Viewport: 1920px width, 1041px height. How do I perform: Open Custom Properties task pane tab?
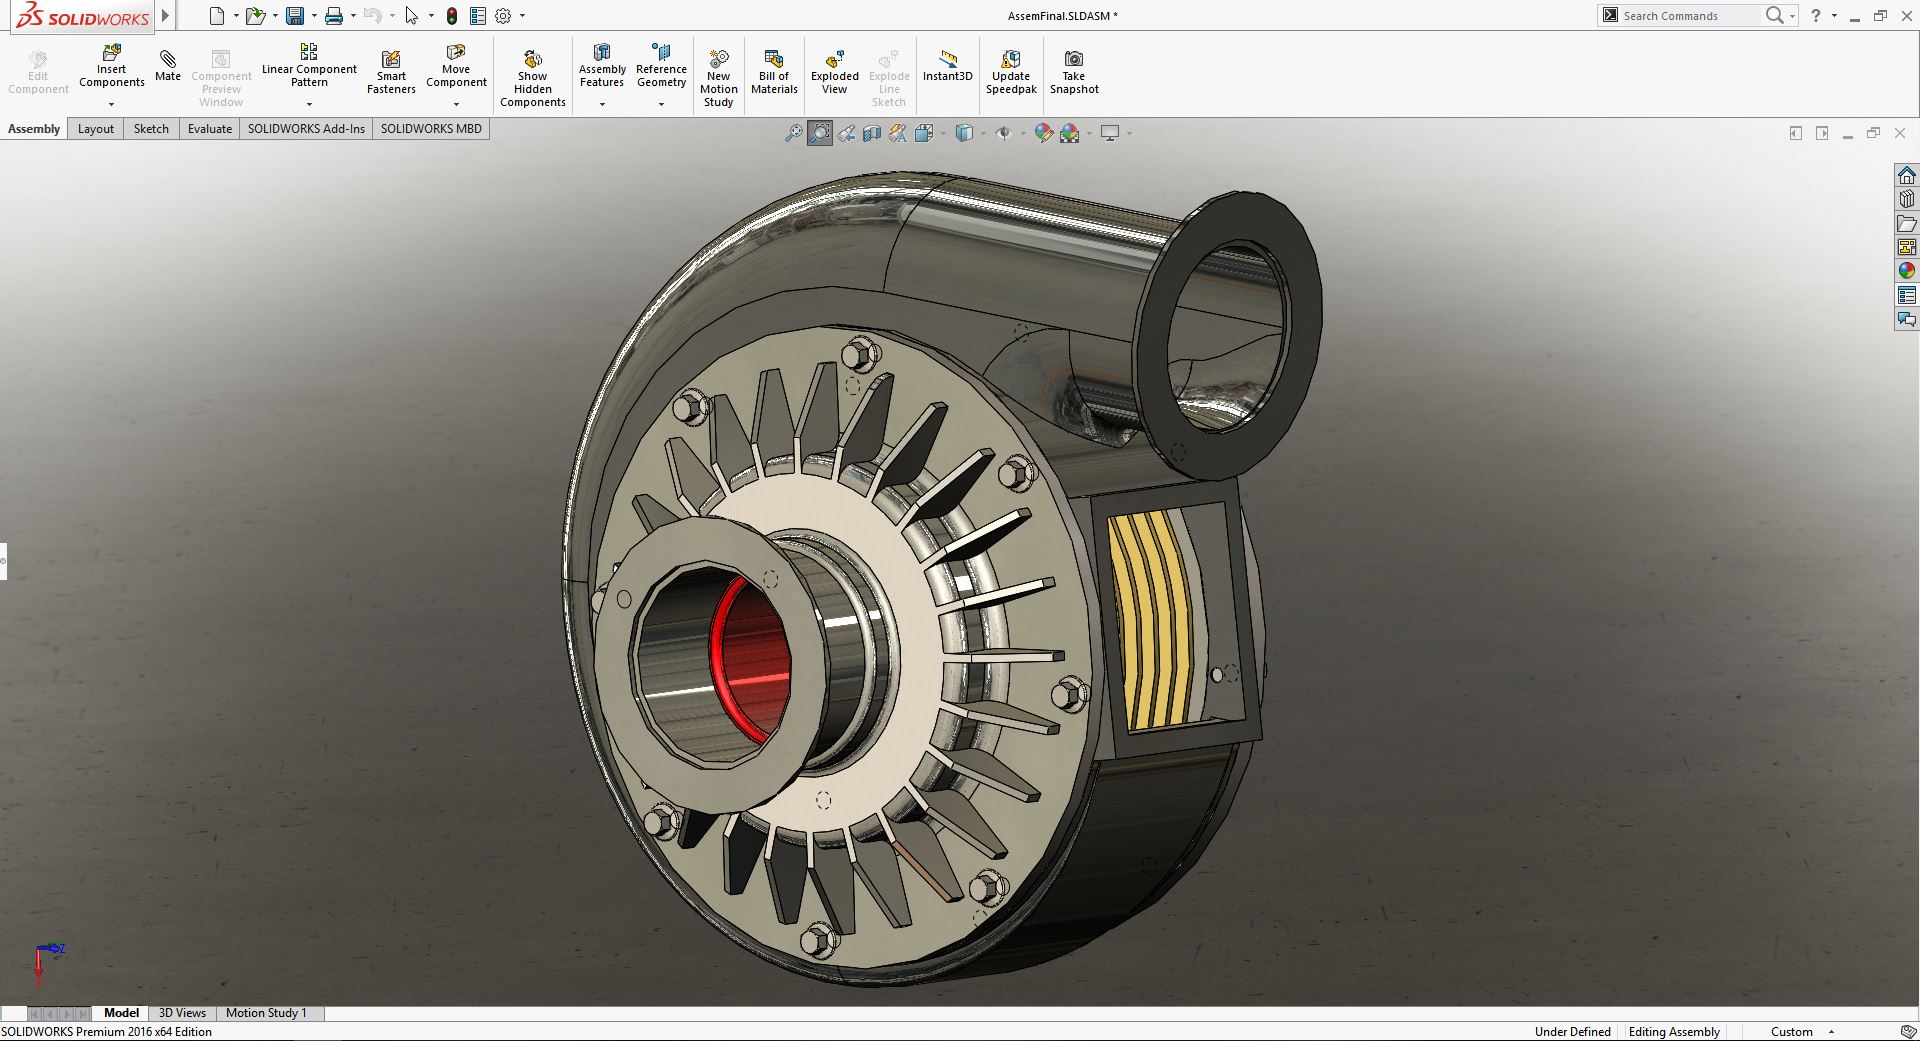pyautogui.click(x=1907, y=295)
